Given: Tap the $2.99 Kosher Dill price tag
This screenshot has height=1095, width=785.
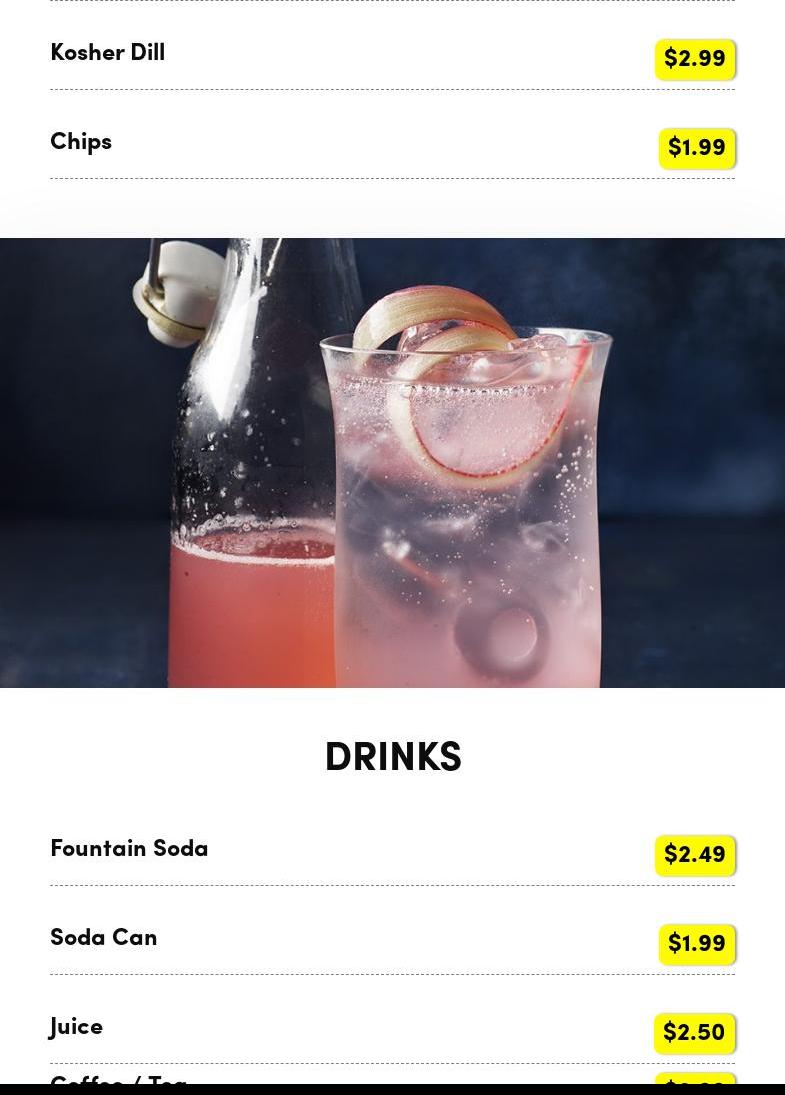Looking at the screenshot, I should (x=695, y=59).
